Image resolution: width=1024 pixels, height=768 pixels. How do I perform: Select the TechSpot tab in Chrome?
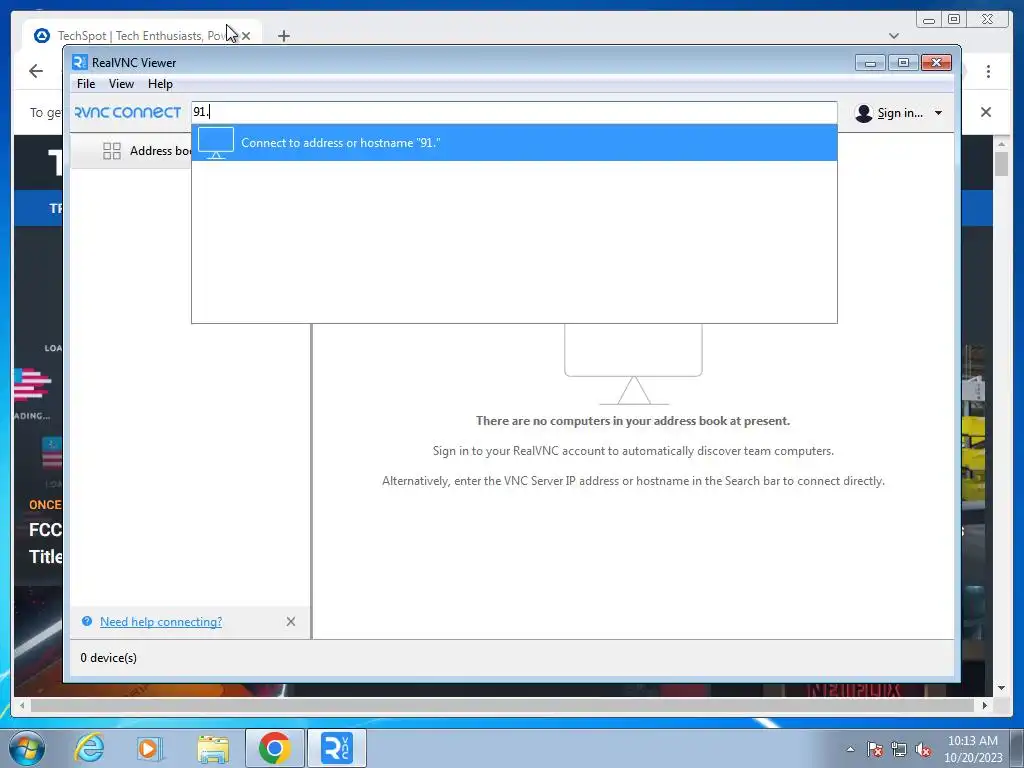[140, 36]
